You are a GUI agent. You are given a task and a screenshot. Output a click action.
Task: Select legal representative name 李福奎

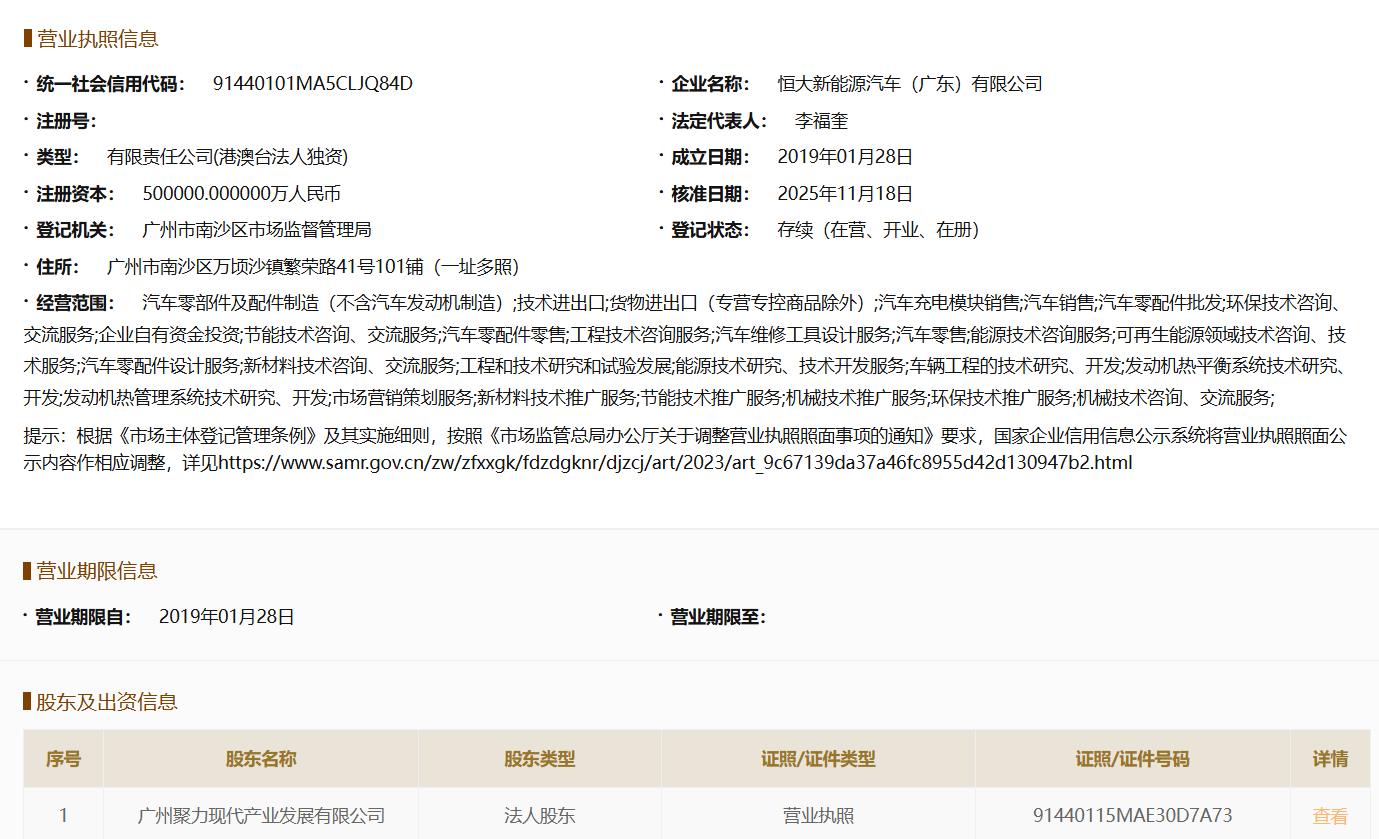822,121
